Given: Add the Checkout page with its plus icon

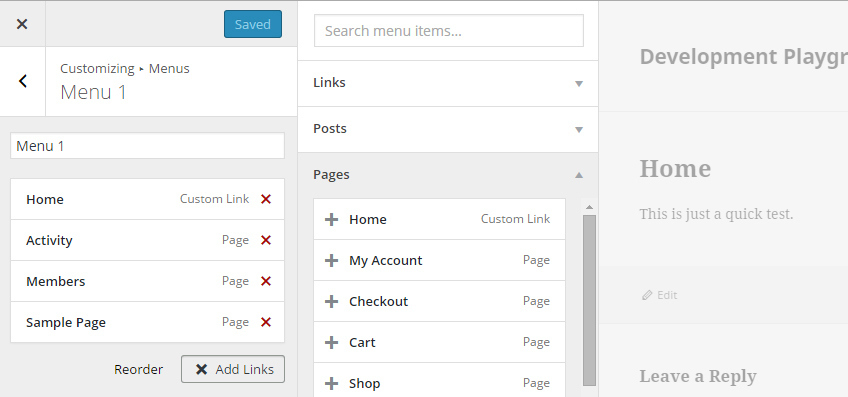Looking at the screenshot, I should 331,301.
